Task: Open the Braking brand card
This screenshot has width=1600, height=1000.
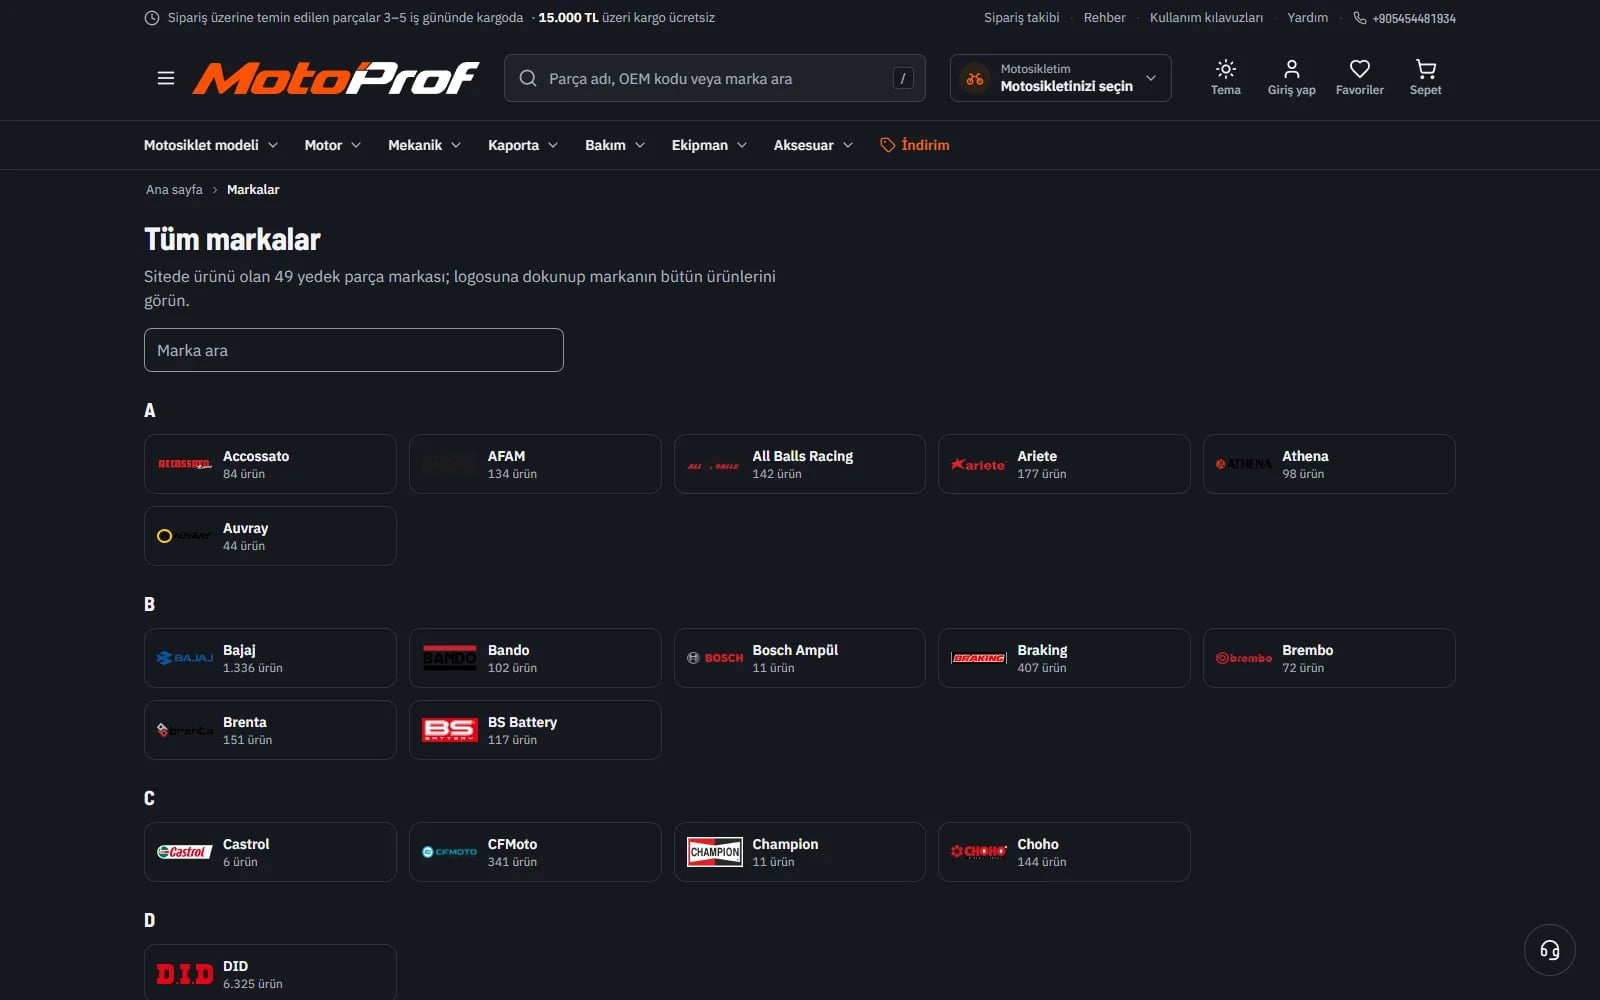Action: click(x=1064, y=658)
